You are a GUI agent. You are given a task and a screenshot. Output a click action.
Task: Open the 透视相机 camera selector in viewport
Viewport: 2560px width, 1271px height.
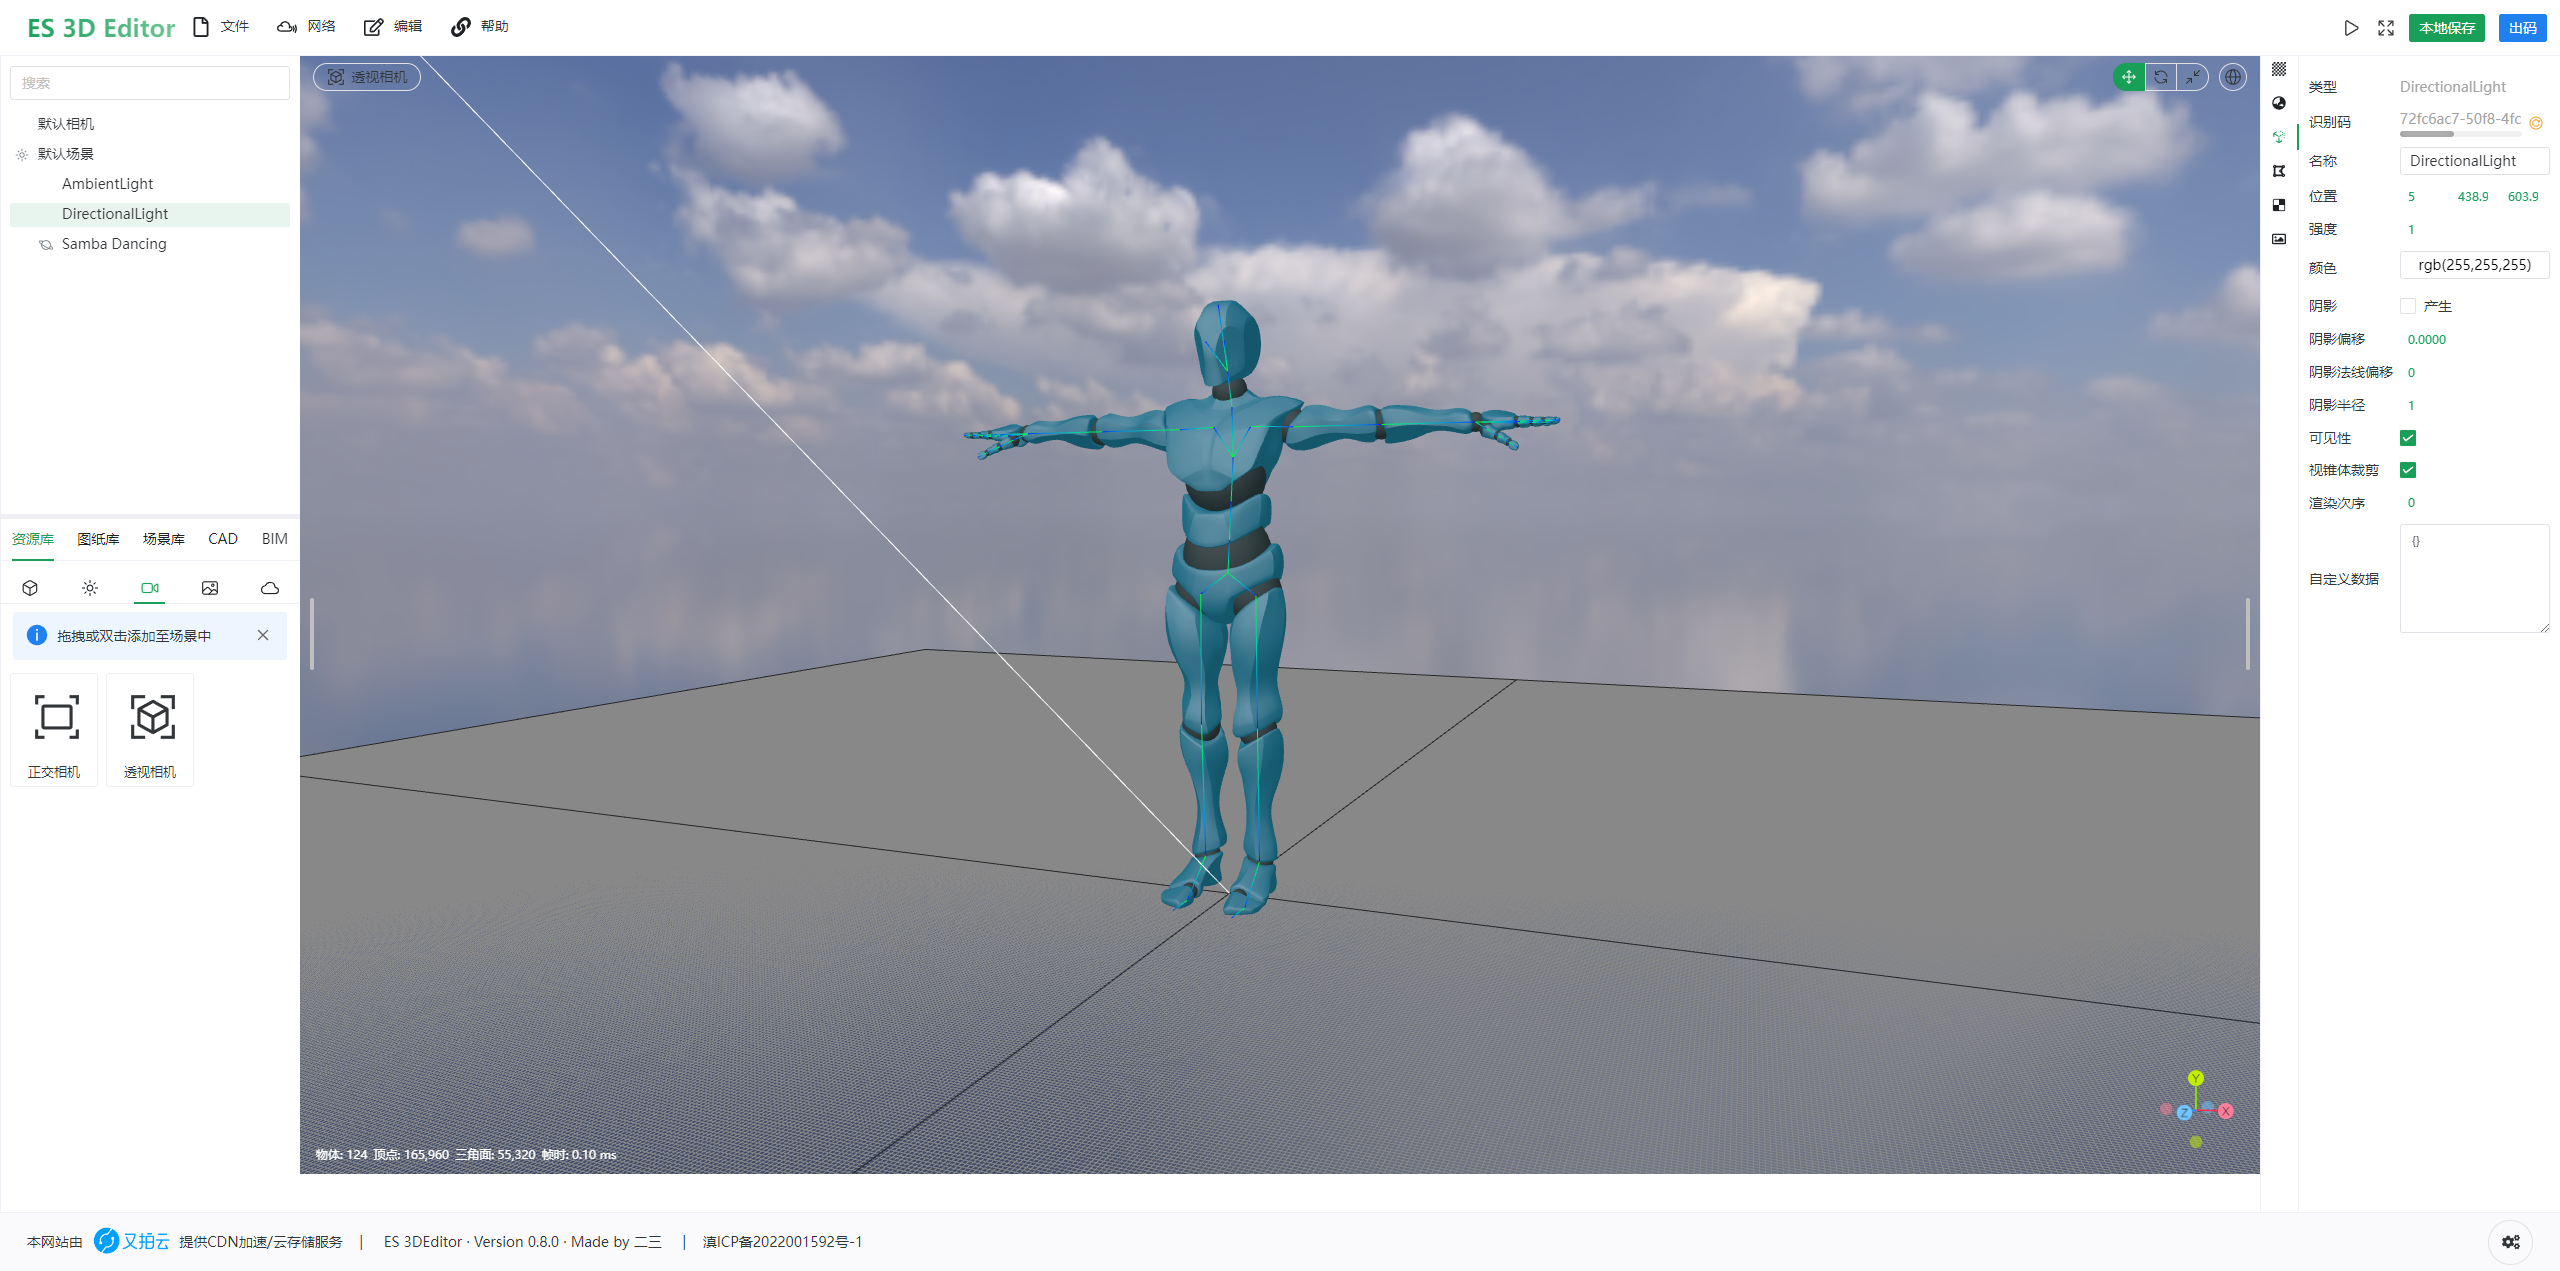point(367,77)
